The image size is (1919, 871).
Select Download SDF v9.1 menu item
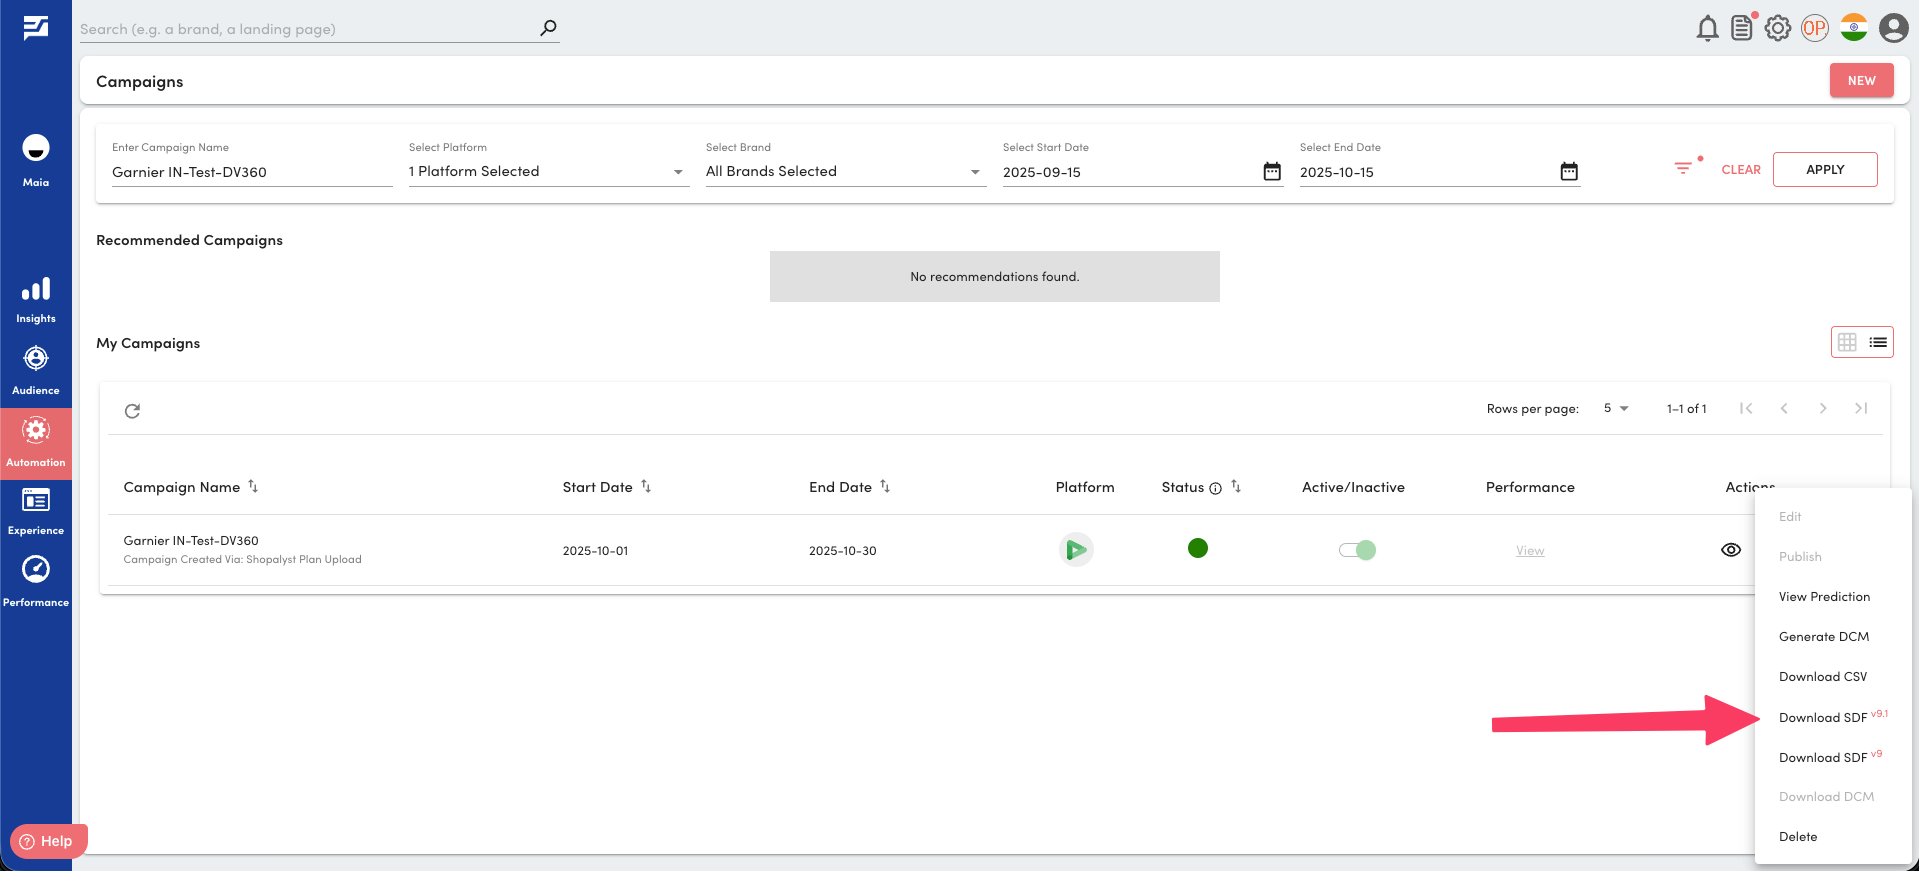1833,717
